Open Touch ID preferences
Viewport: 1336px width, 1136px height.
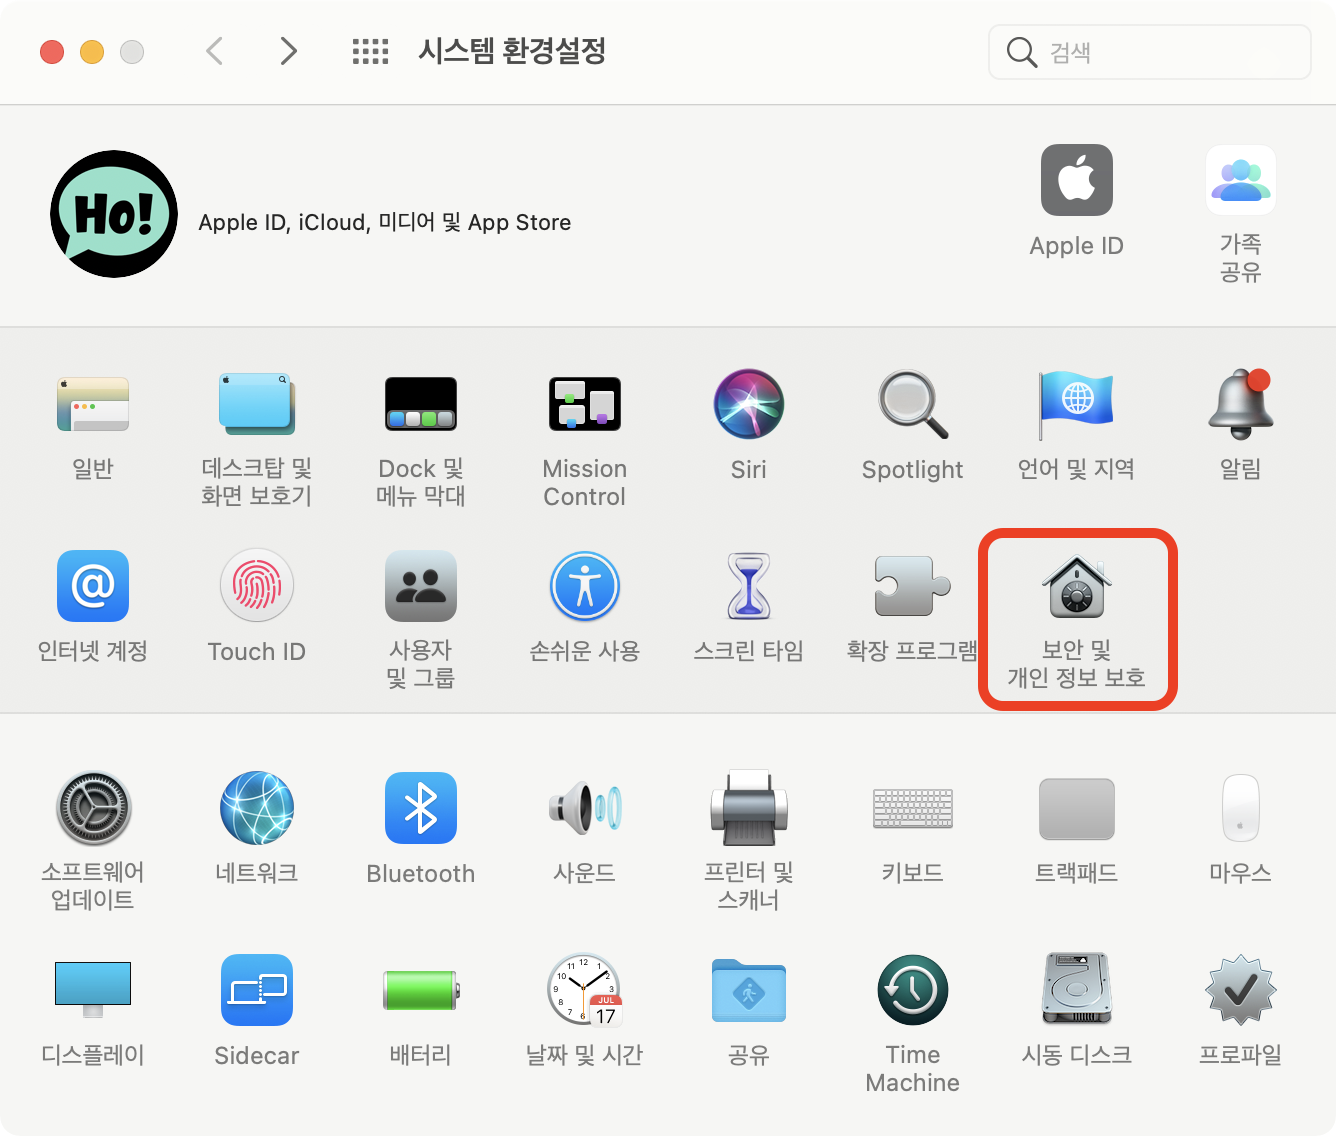click(257, 586)
